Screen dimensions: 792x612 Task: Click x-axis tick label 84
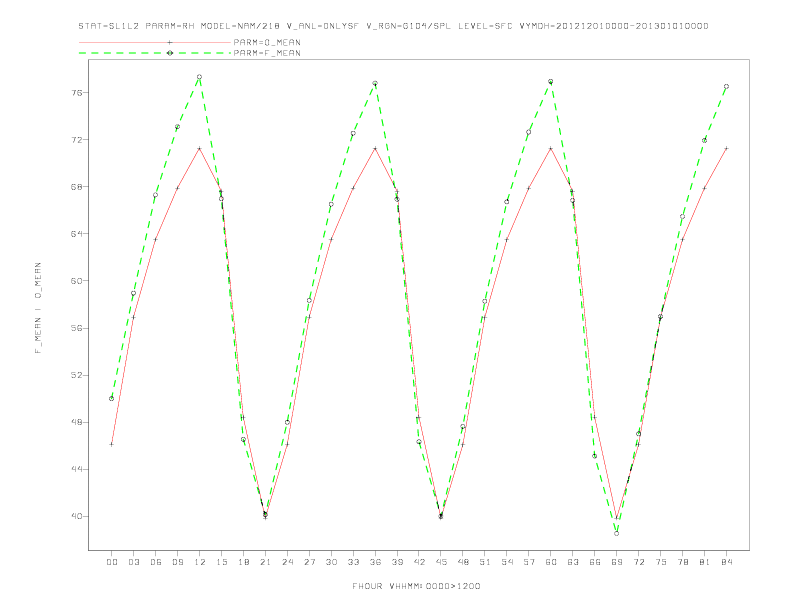[x=727, y=562]
